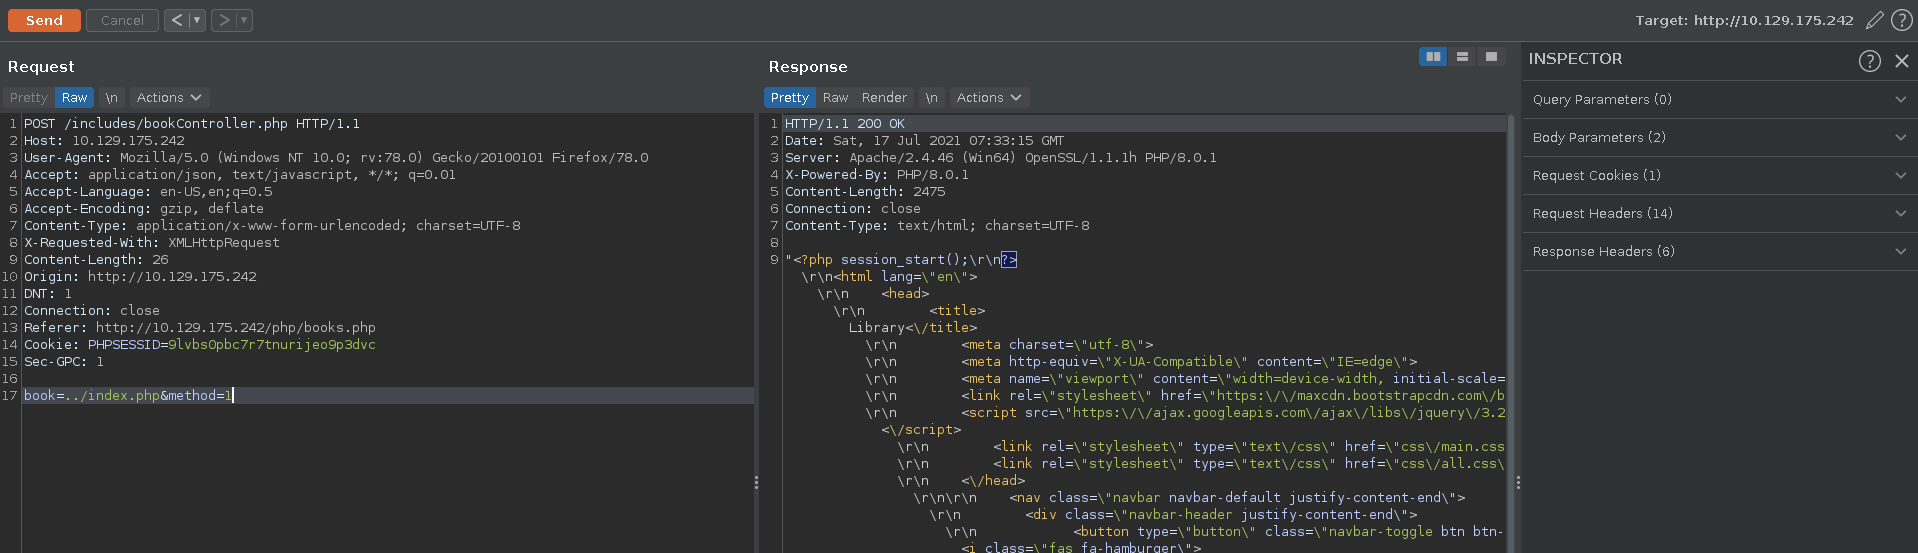Open Inspector panel help icon
Viewport: 1918px width, 553px height.
pos(1869,61)
